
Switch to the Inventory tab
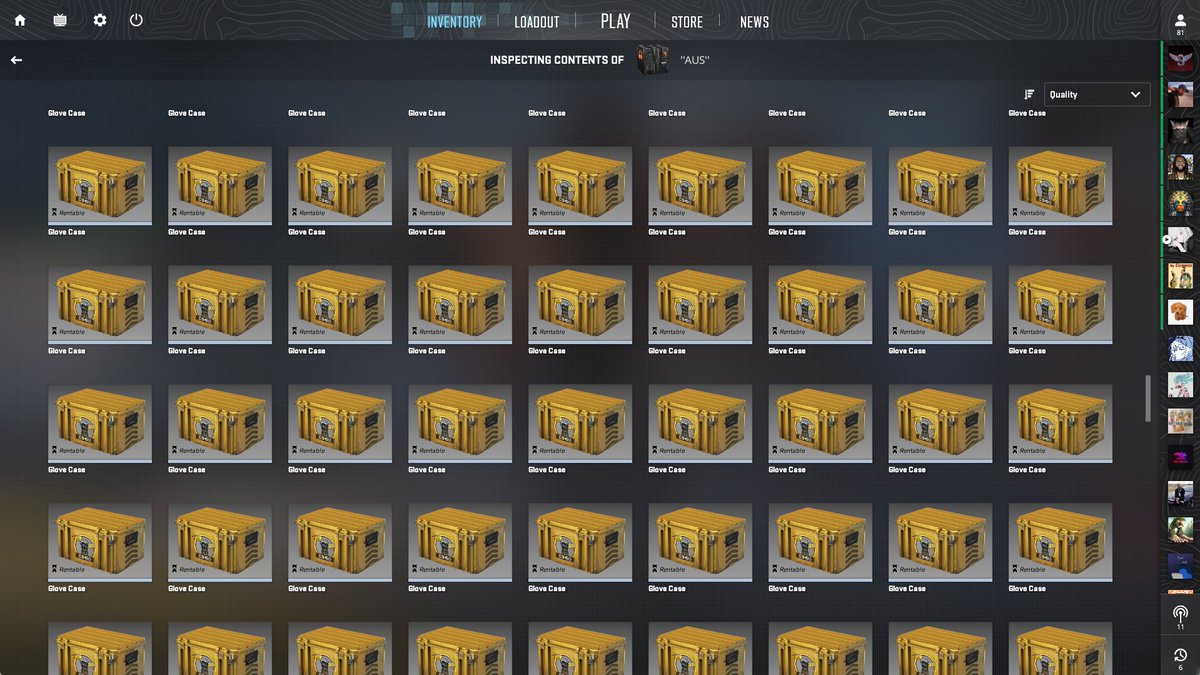(x=454, y=22)
